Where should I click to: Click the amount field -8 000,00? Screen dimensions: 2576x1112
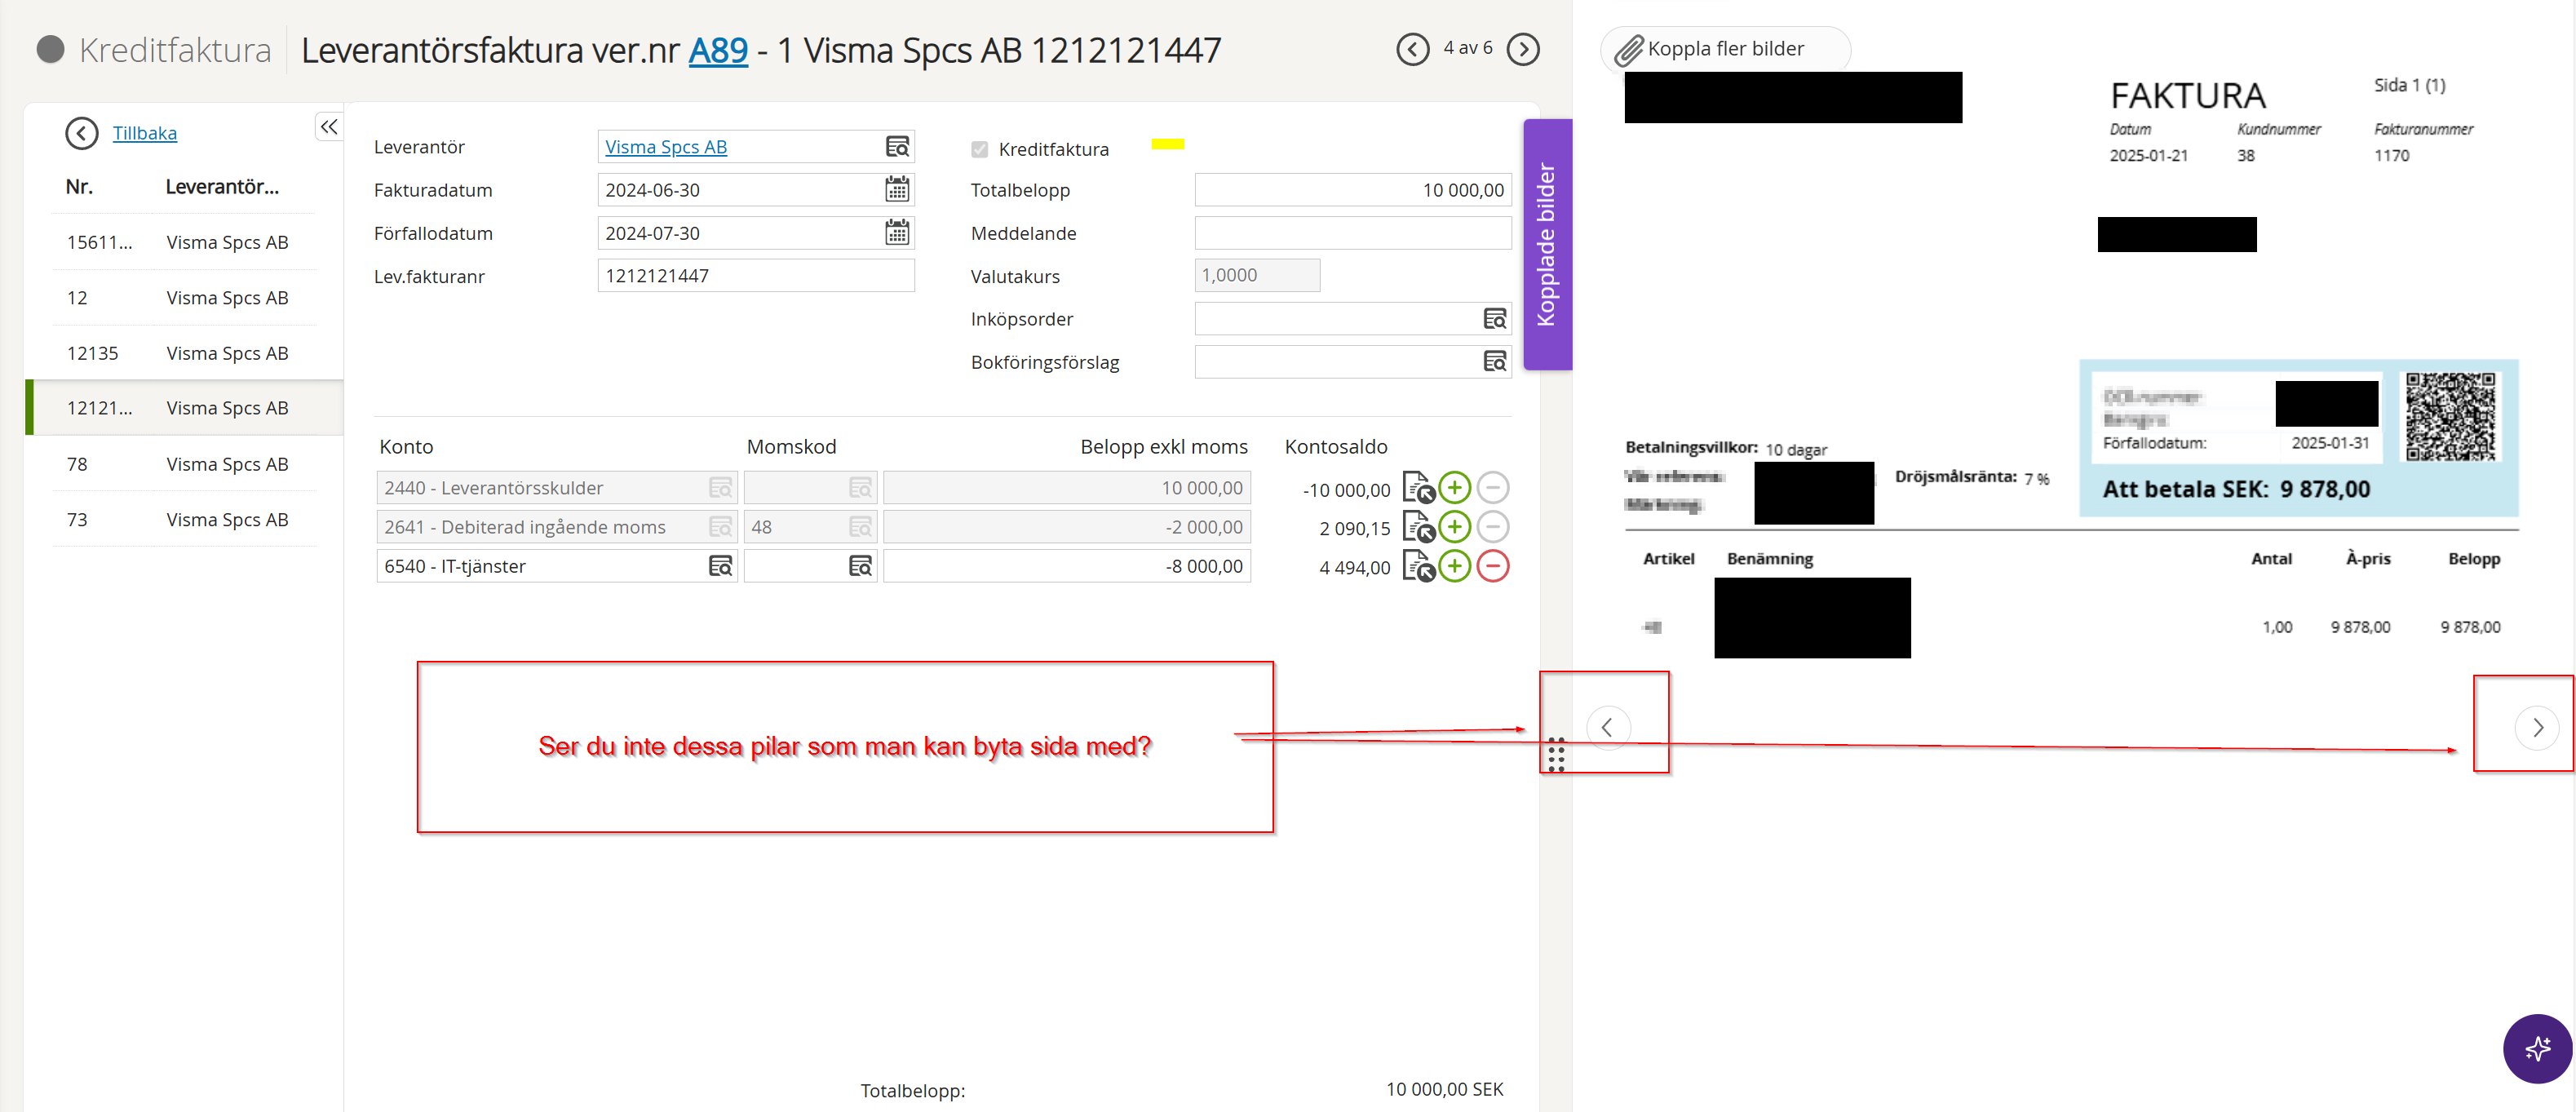coord(1067,566)
